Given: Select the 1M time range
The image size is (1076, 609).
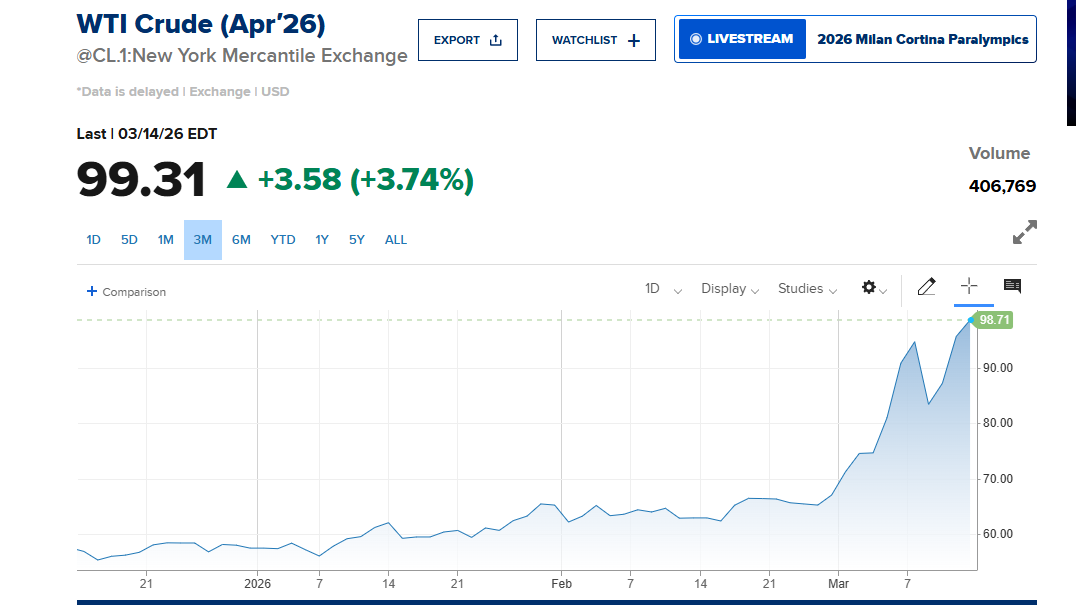Looking at the screenshot, I should tap(165, 240).
